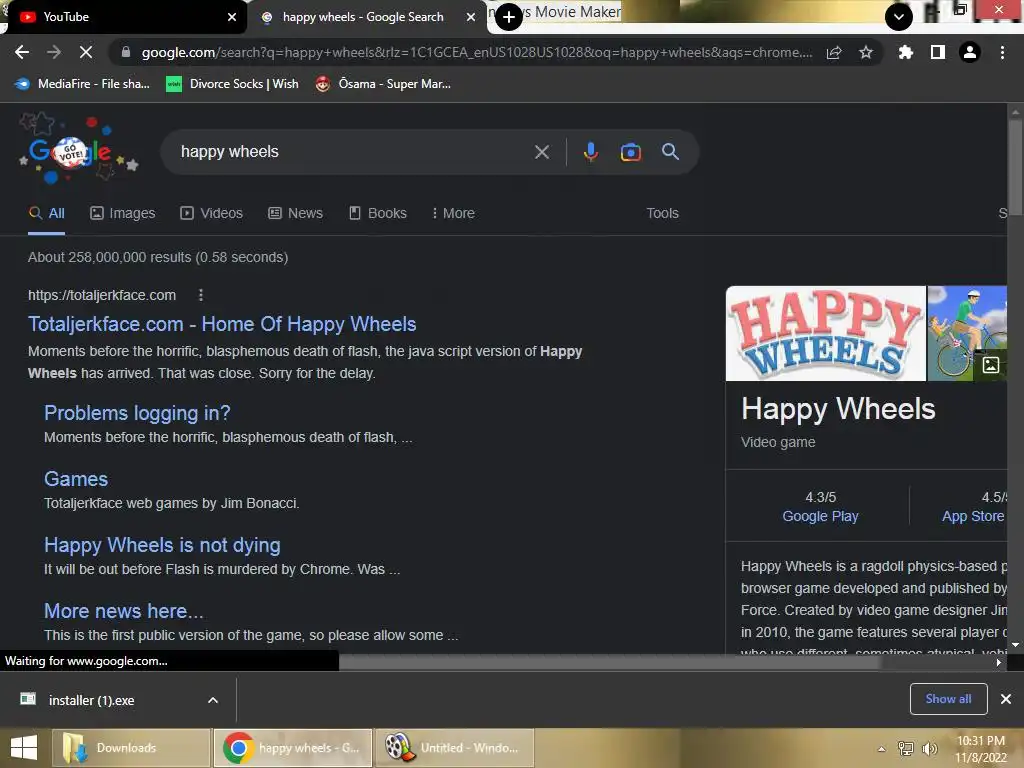Open more images icon on thumbnail
Viewport: 1024px width, 768px height.
pyautogui.click(x=991, y=364)
